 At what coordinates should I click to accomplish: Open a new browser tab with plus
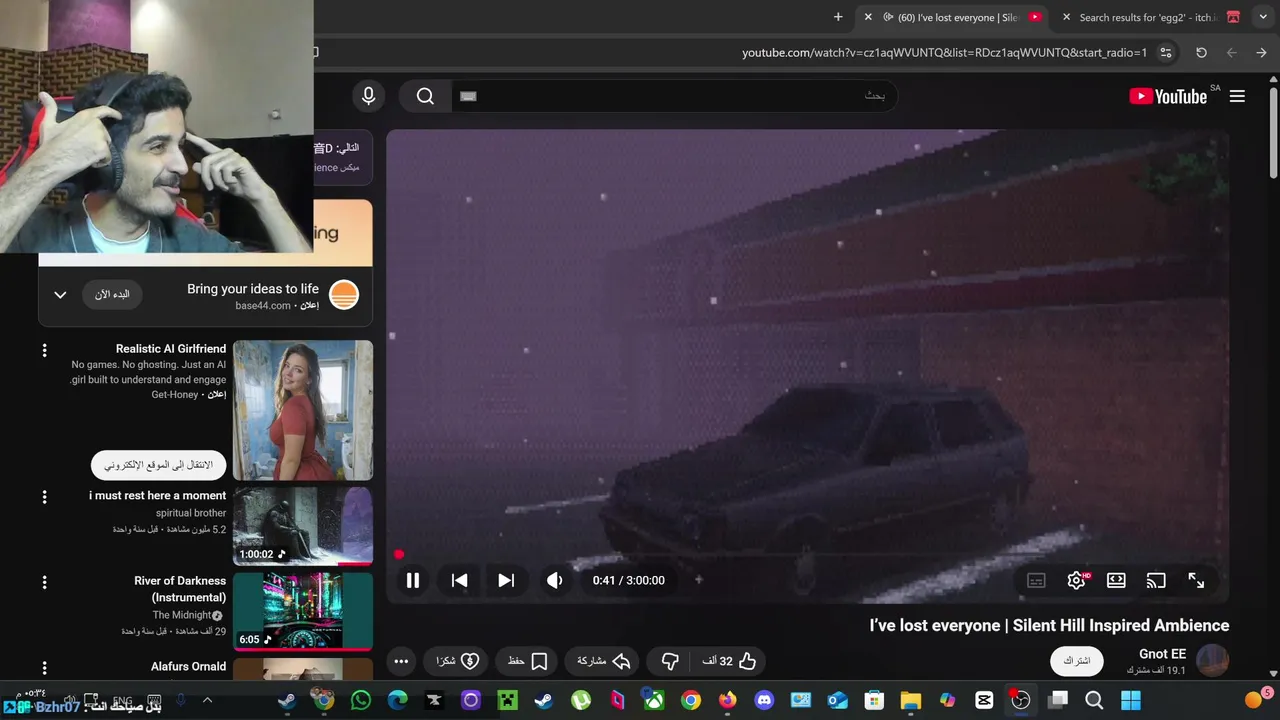pyautogui.click(x=838, y=17)
